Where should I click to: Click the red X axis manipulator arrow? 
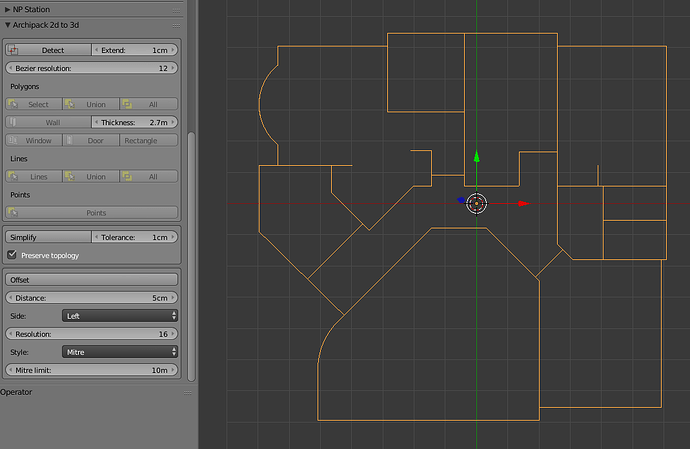coord(524,203)
